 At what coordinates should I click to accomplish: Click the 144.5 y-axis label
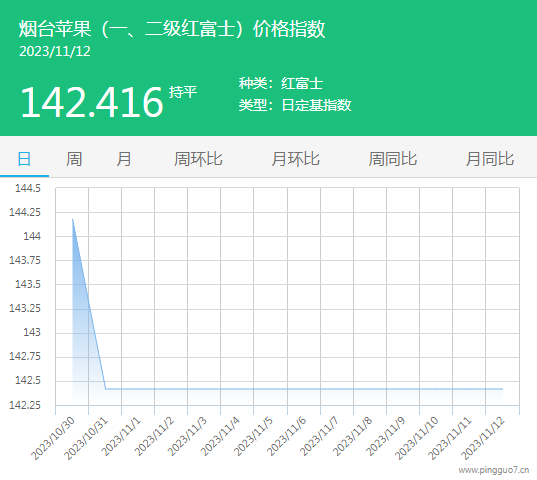pos(28,188)
